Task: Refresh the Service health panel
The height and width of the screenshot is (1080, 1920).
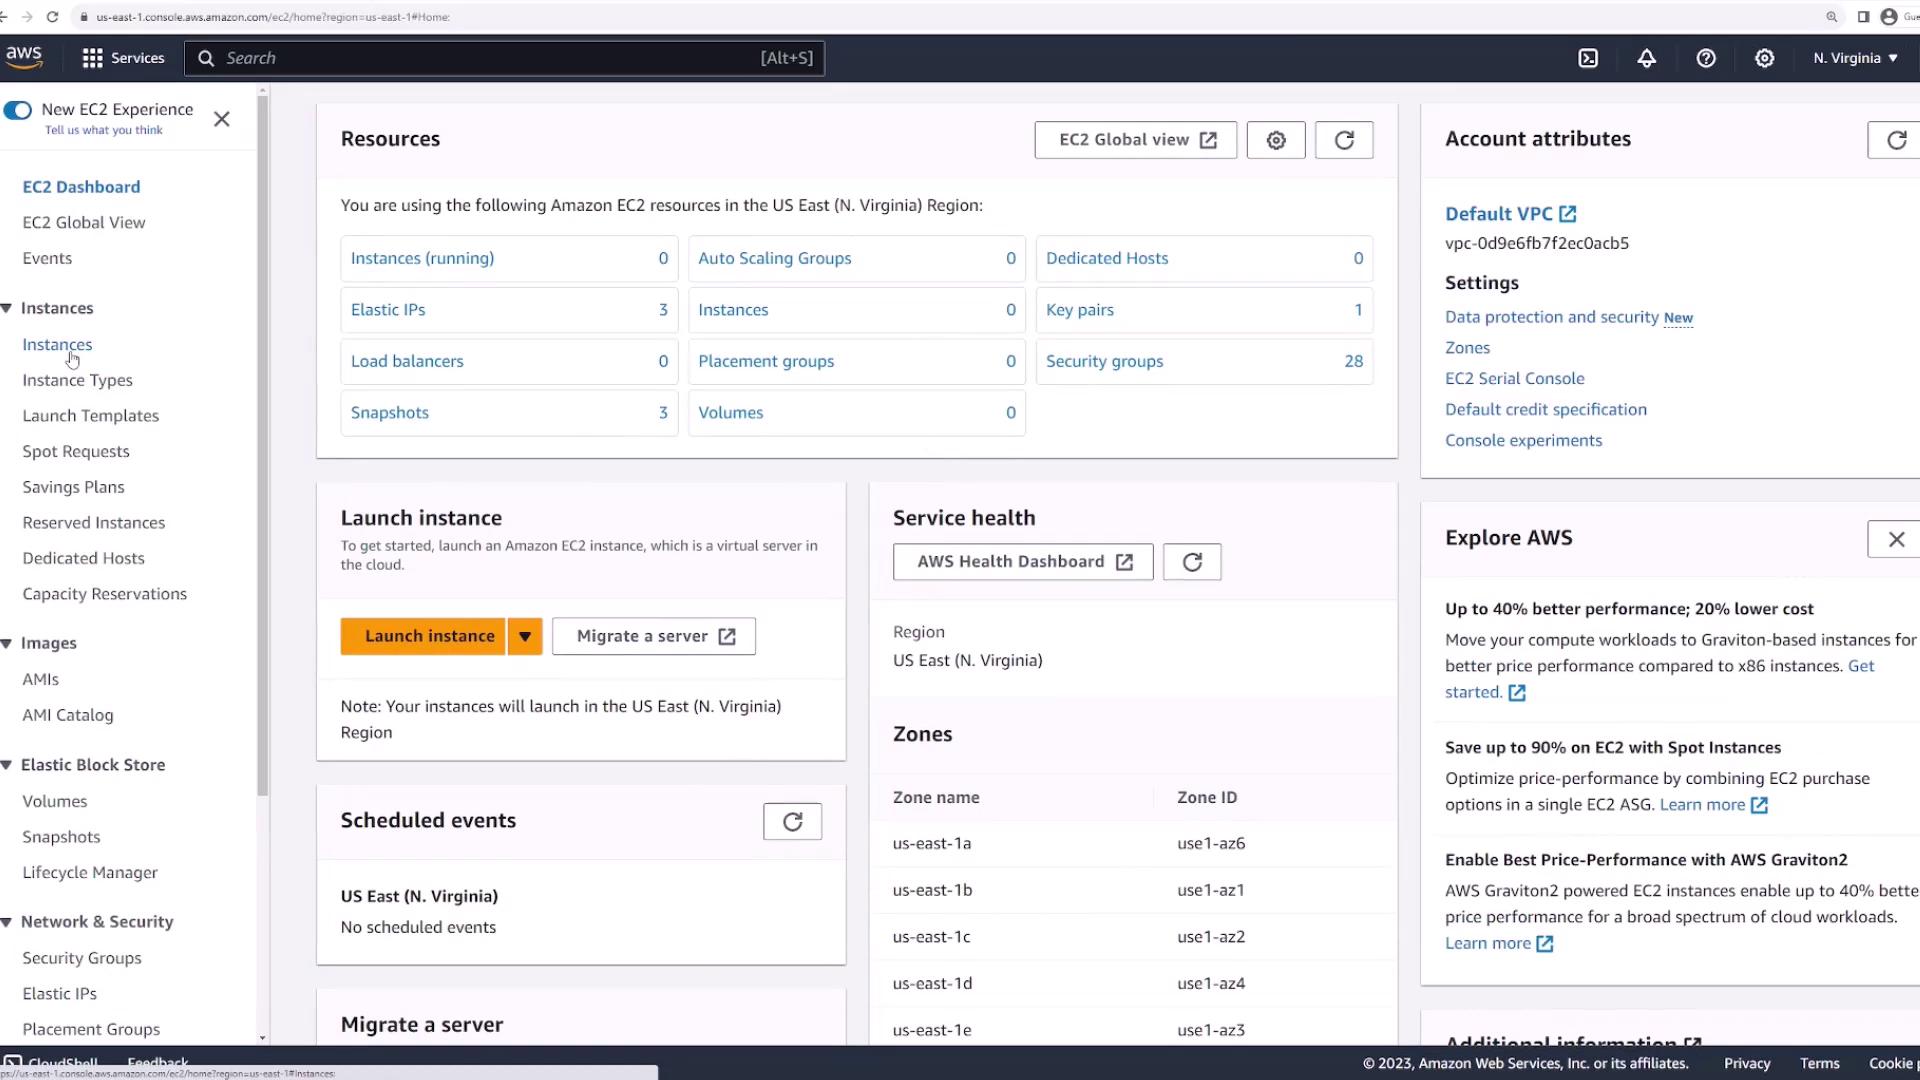Action: [1191, 562]
